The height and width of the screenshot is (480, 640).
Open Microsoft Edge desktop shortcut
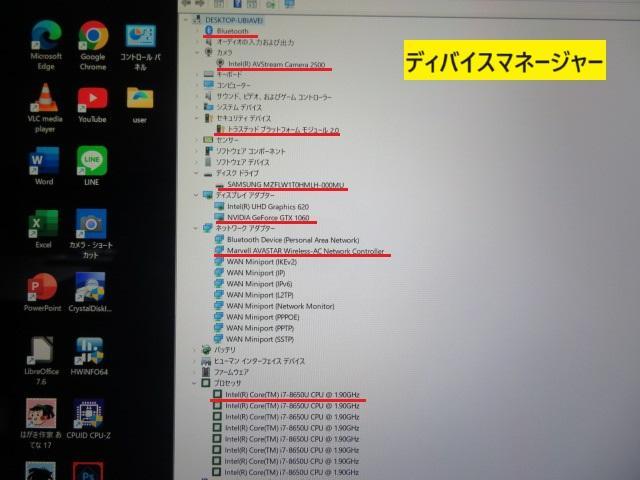pyautogui.click(x=46, y=45)
